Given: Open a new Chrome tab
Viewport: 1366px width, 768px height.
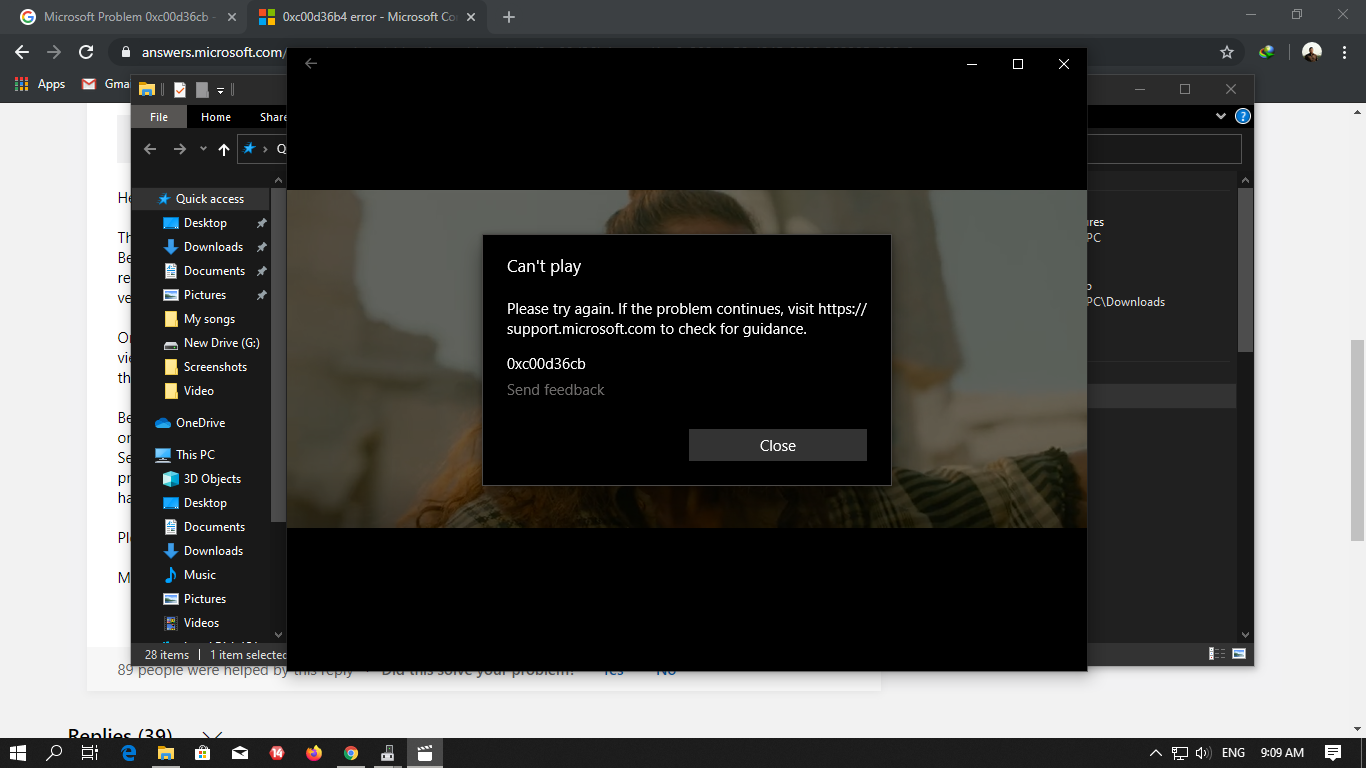Looking at the screenshot, I should pyautogui.click(x=509, y=17).
